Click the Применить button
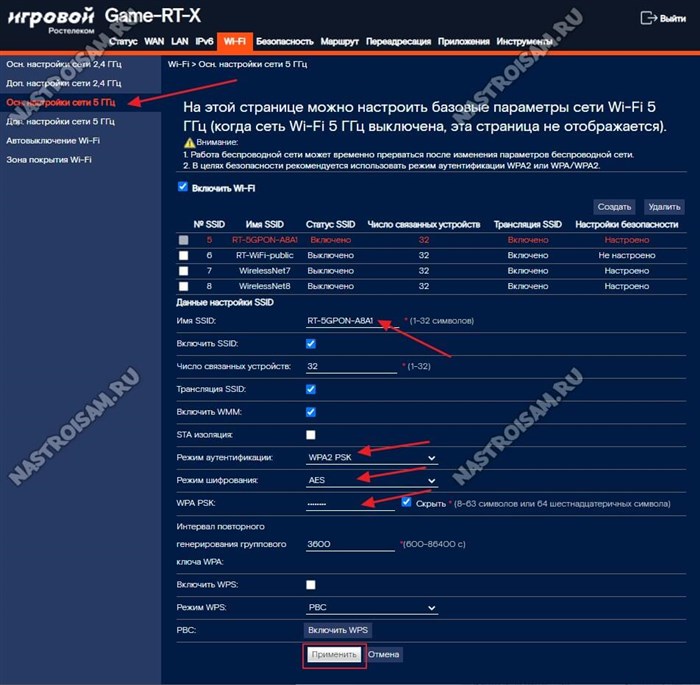The image size is (700, 685). 334,655
